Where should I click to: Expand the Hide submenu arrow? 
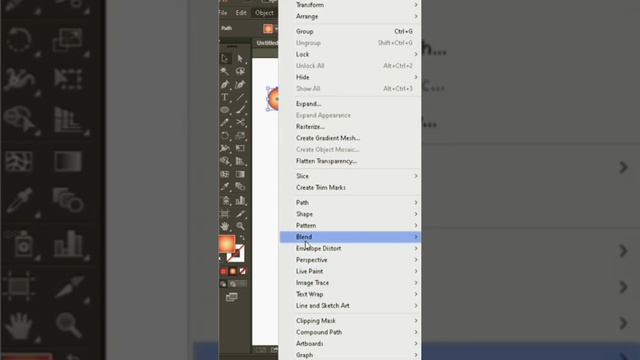click(x=416, y=77)
